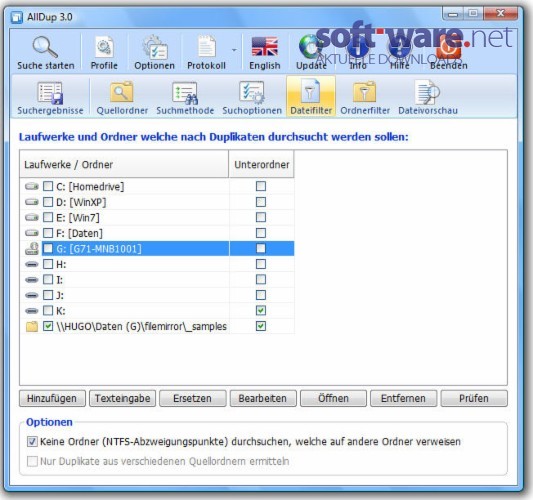Enable Unterordner for H: drive

click(x=261, y=264)
